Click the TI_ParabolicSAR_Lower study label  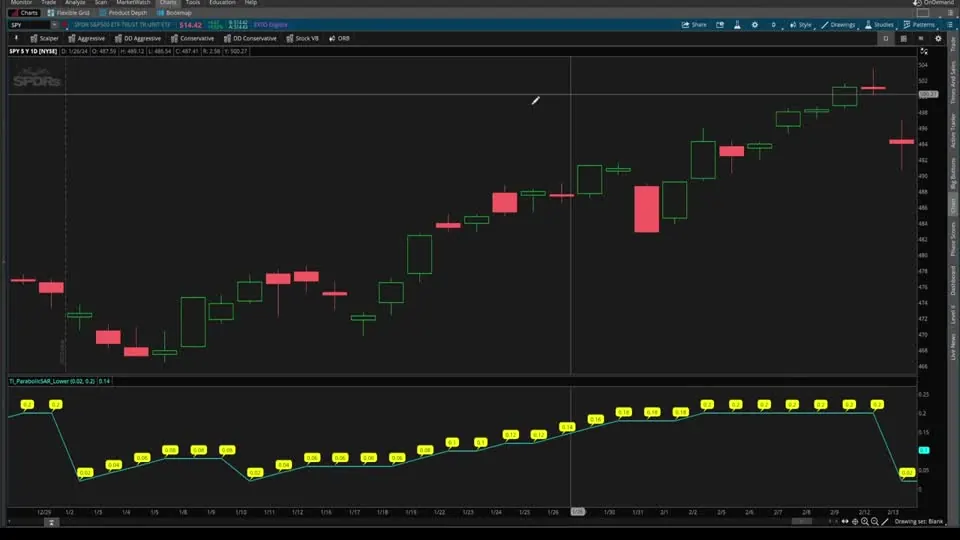[52, 381]
